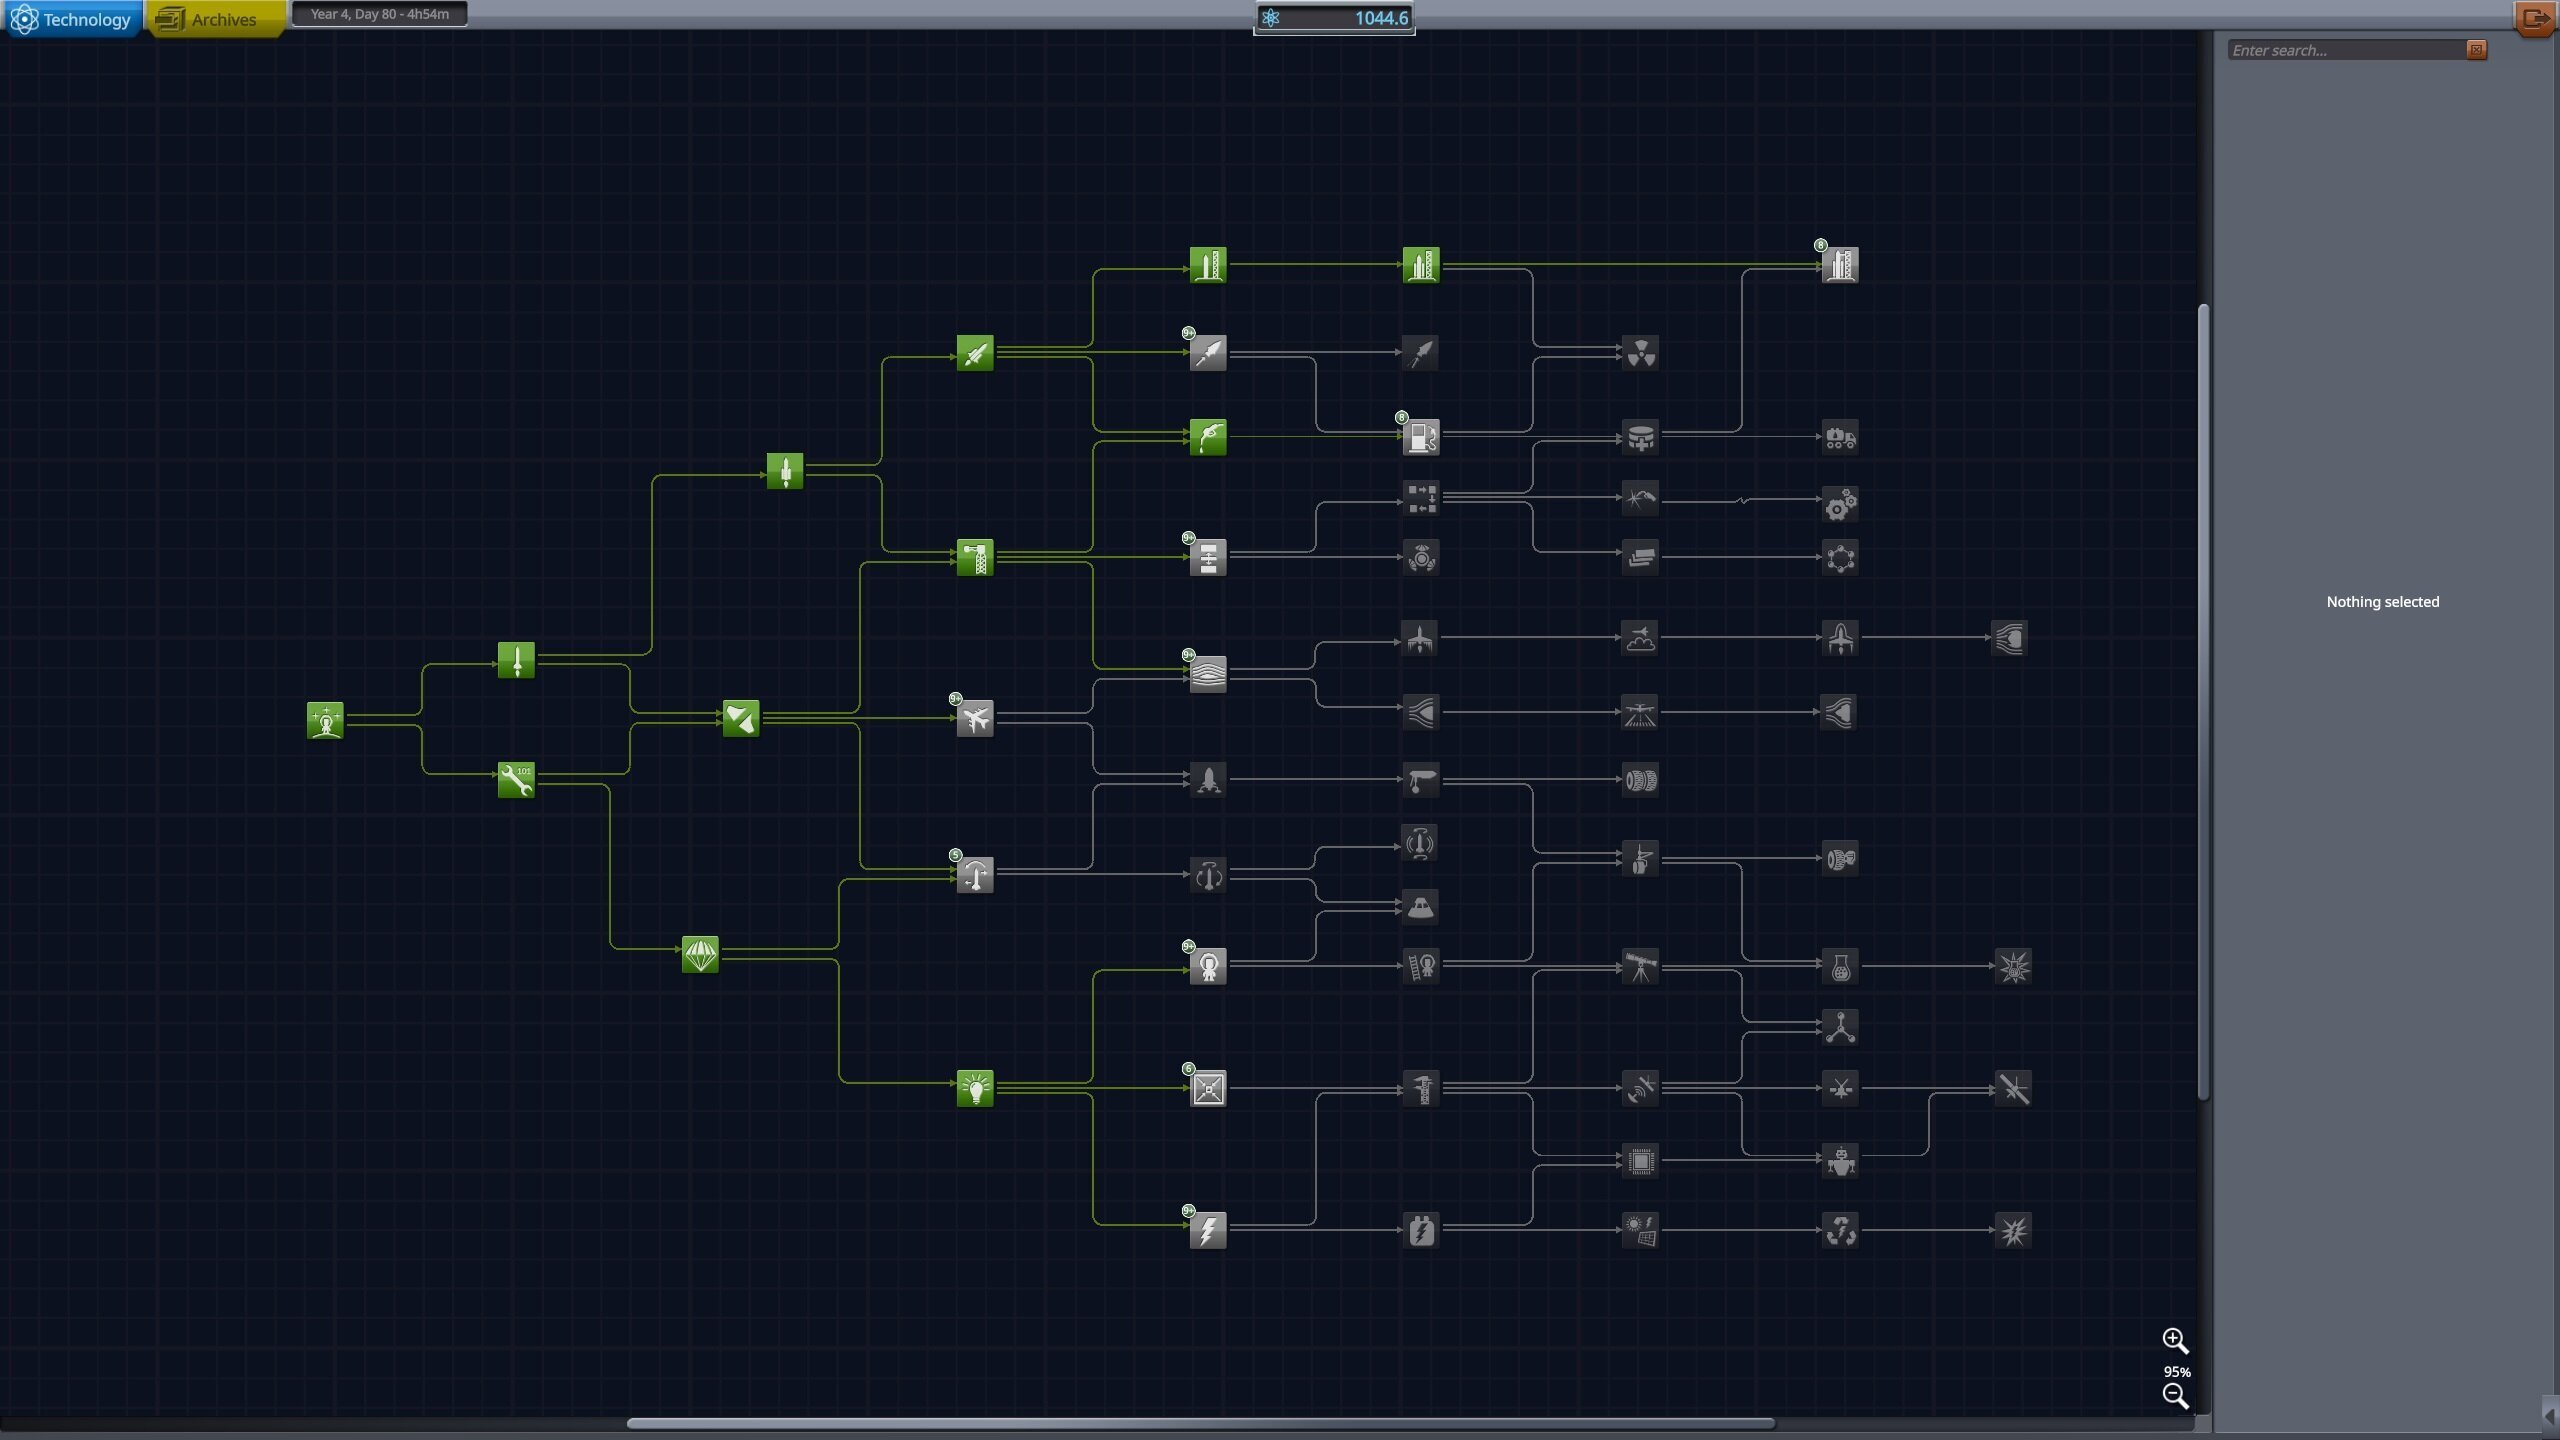Select the green Basic Science lightbulb node
The image size is (2560, 1440).
click(x=975, y=1088)
